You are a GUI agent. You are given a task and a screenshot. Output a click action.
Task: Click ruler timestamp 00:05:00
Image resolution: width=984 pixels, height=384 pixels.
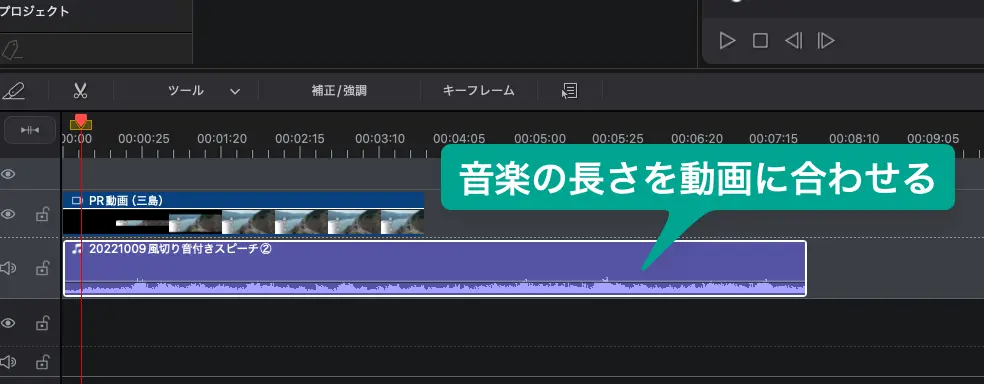coord(540,139)
